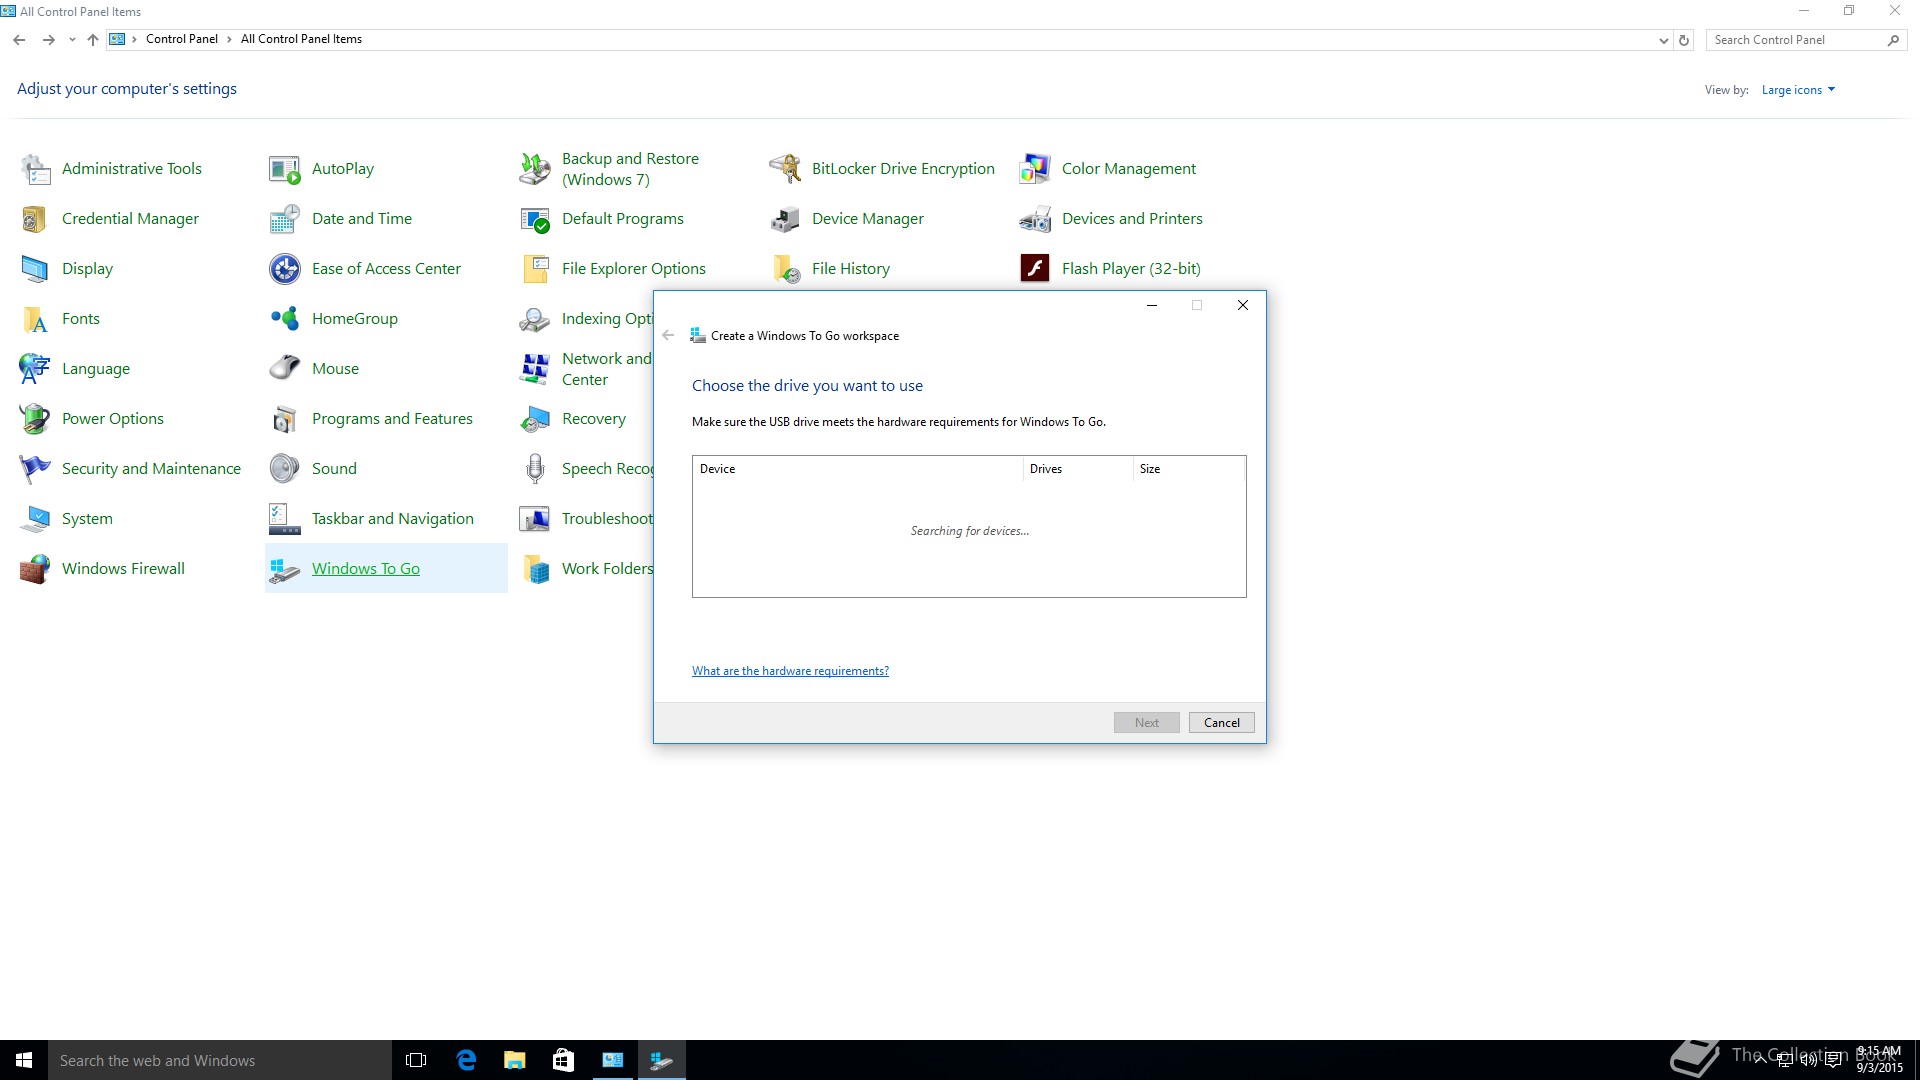Viewport: 1920px width, 1080px height.
Task: Open the Date and Time icon
Action: coord(285,219)
